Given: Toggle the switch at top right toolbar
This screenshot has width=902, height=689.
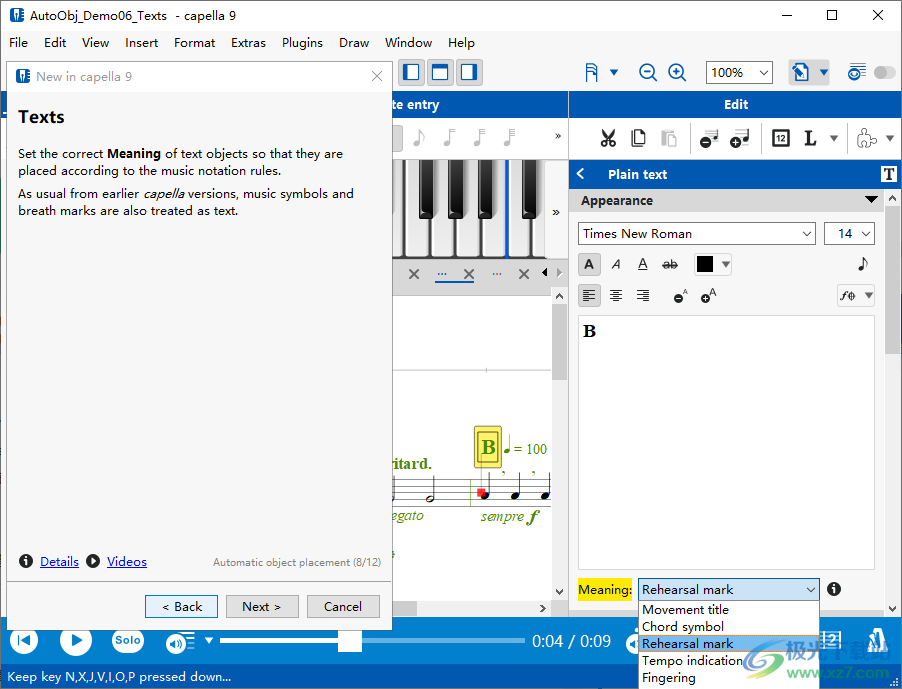Looking at the screenshot, I should click(x=885, y=72).
